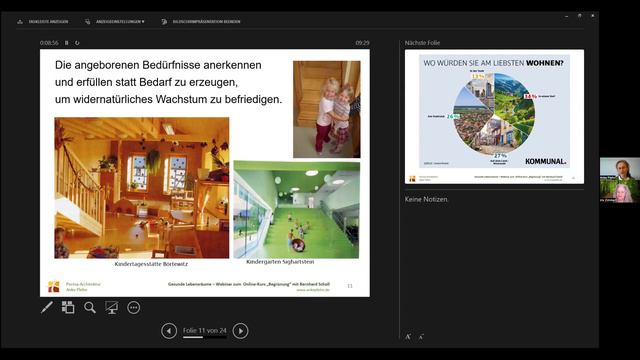Click the clock time 09:29
Screen dimensions: 640x360
pos(362,43)
